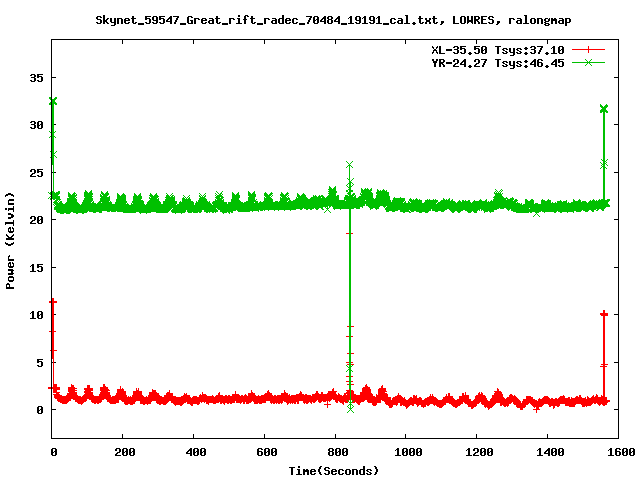Click the red peak marker at plot start

[53, 302]
